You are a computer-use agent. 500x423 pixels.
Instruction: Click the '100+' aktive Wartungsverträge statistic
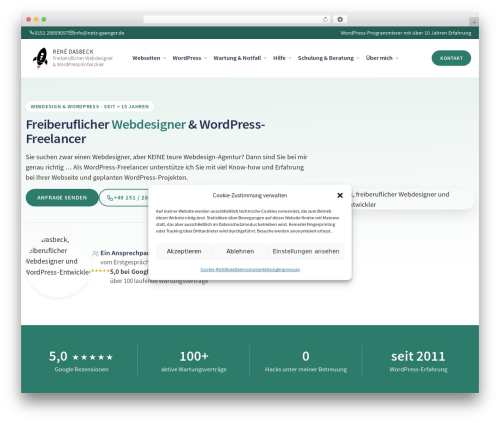click(x=194, y=357)
